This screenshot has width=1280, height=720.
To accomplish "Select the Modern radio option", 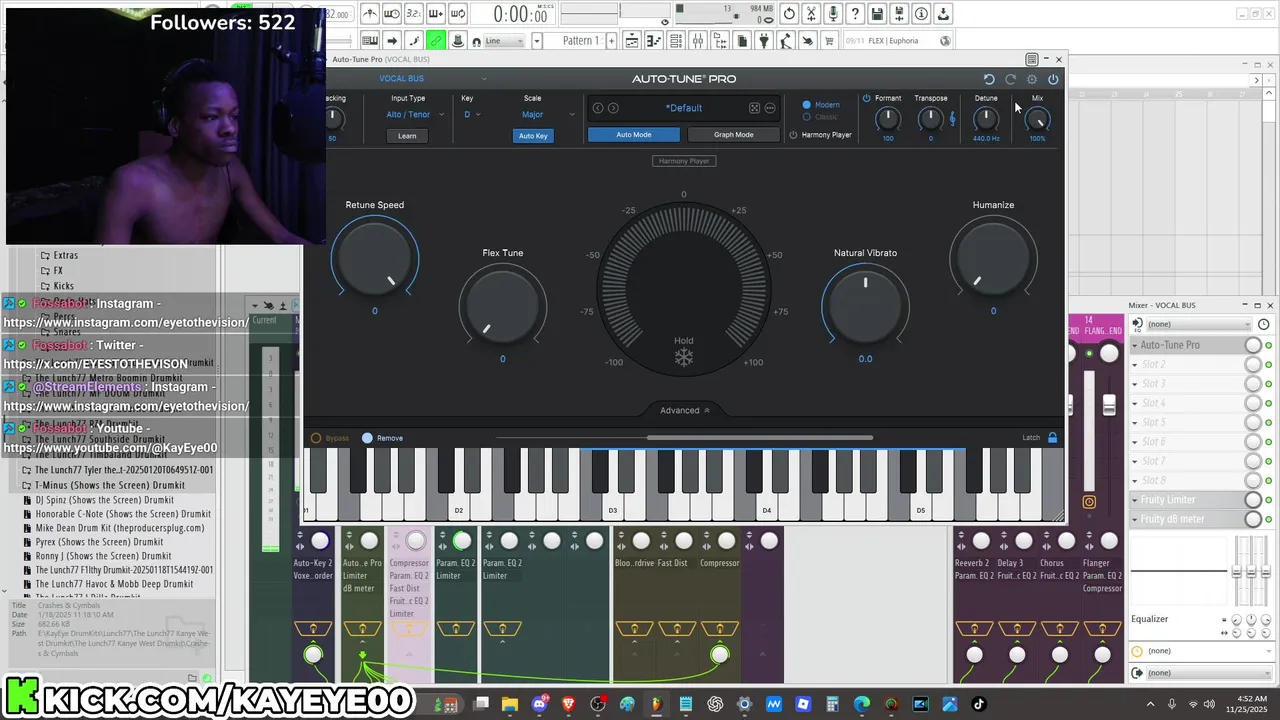I will point(807,105).
